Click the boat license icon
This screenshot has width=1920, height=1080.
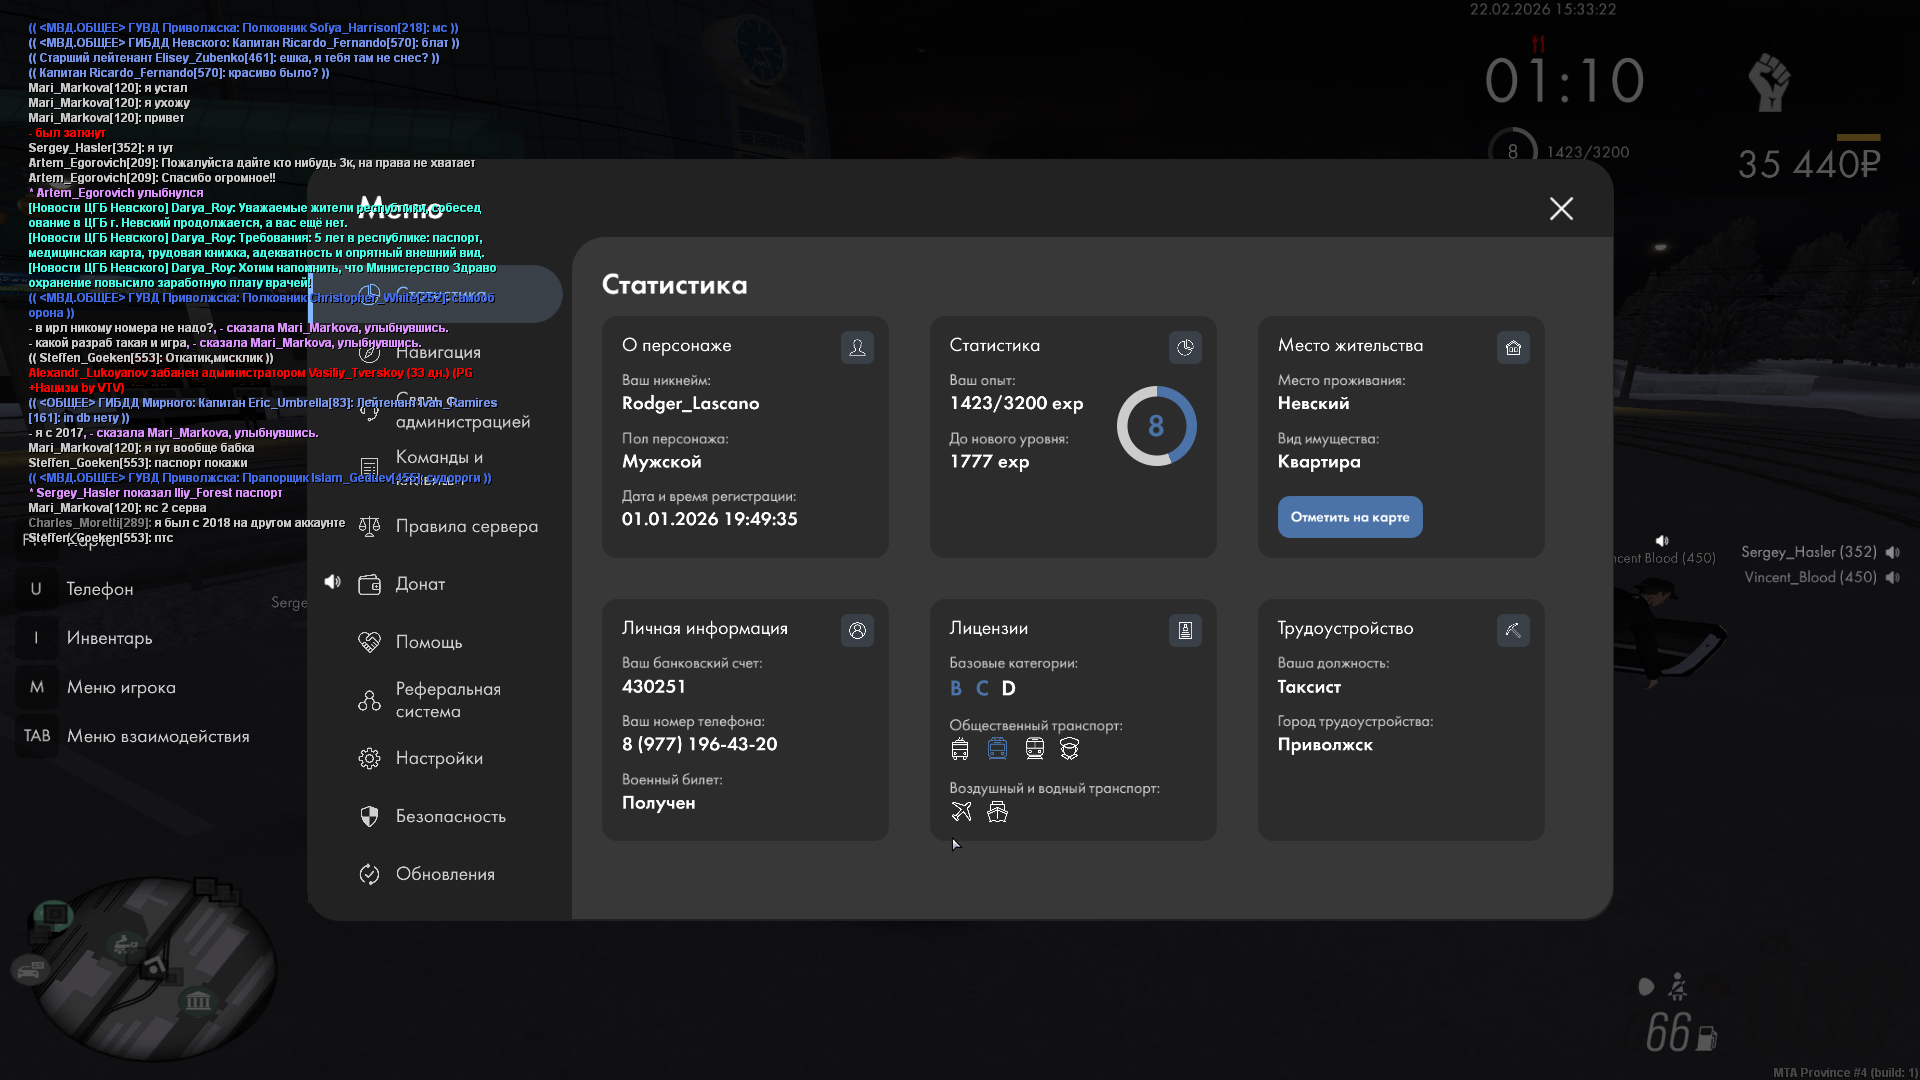tap(997, 812)
